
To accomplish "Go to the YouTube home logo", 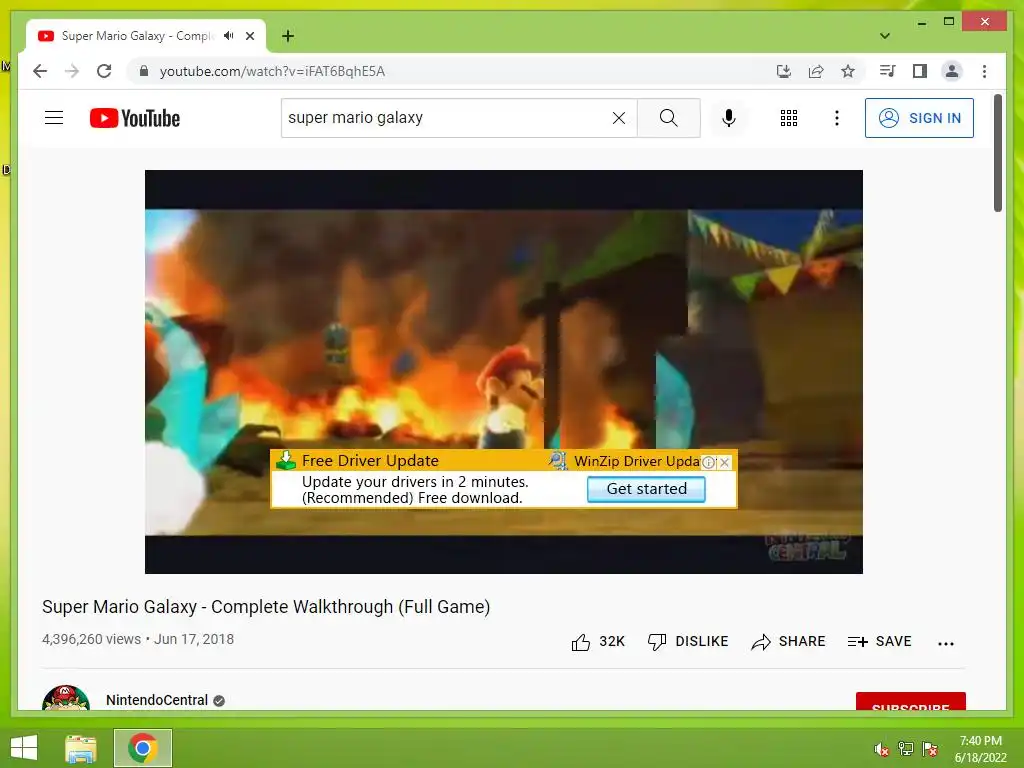I will pyautogui.click(x=135, y=118).
